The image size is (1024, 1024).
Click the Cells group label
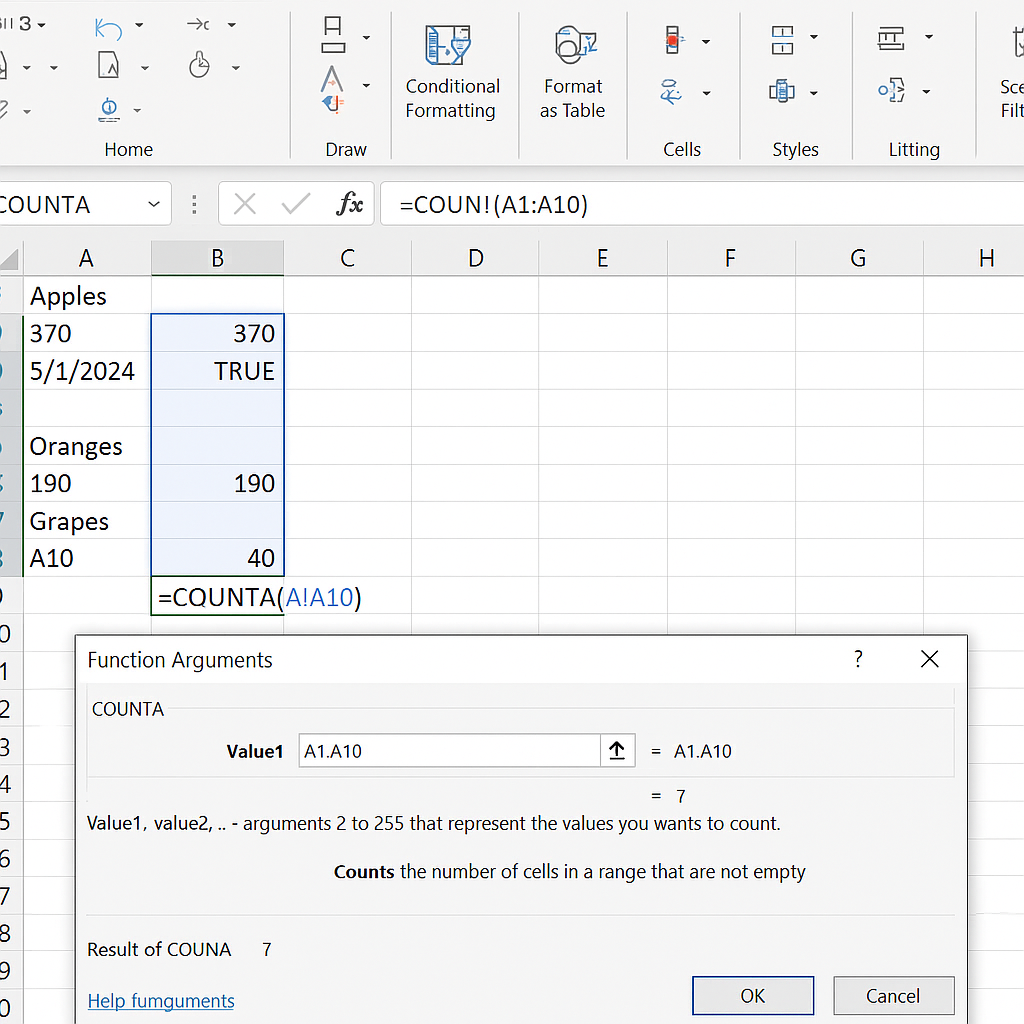click(682, 150)
